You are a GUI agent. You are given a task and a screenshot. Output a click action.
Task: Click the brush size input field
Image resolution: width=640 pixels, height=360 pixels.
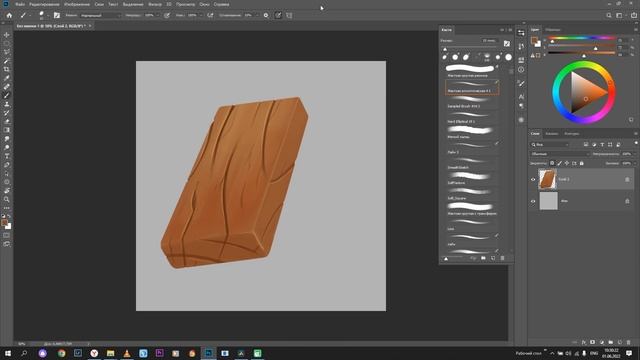489,41
